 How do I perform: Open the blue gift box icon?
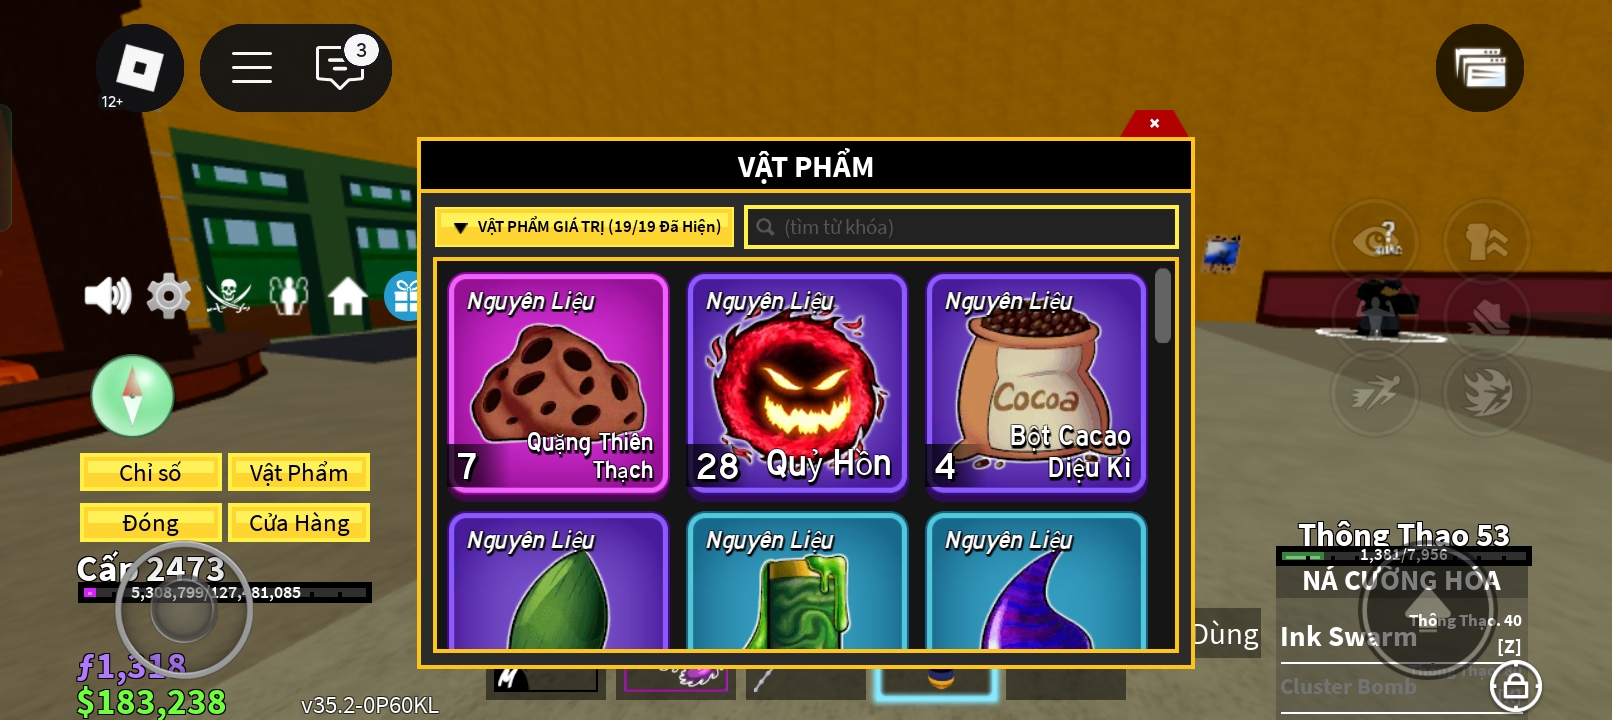click(x=402, y=296)
